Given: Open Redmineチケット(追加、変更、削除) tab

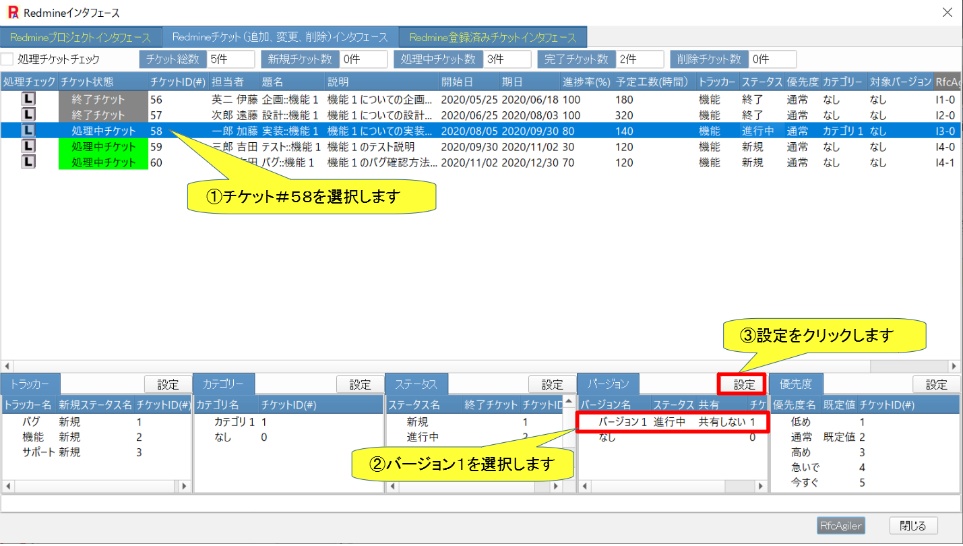Looking at the screenshot, I should (280, 37).
